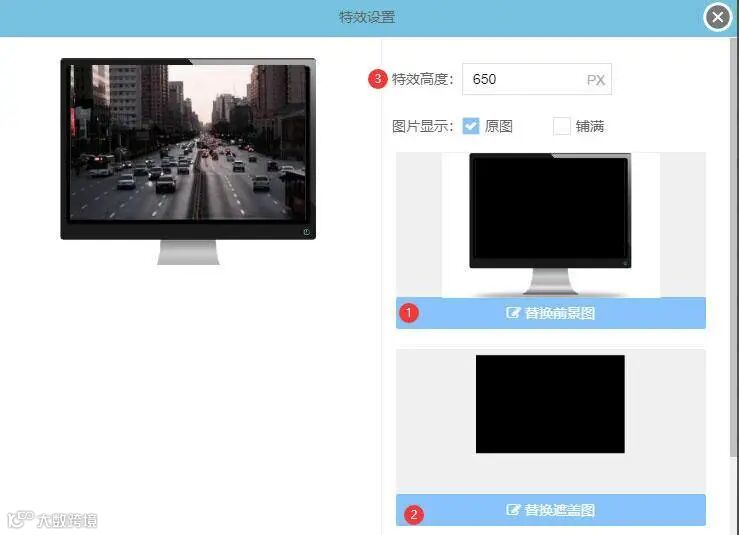Screen dimensions: 739x535
Task: Click the 图片显示 label
Action: coord(423,126)
